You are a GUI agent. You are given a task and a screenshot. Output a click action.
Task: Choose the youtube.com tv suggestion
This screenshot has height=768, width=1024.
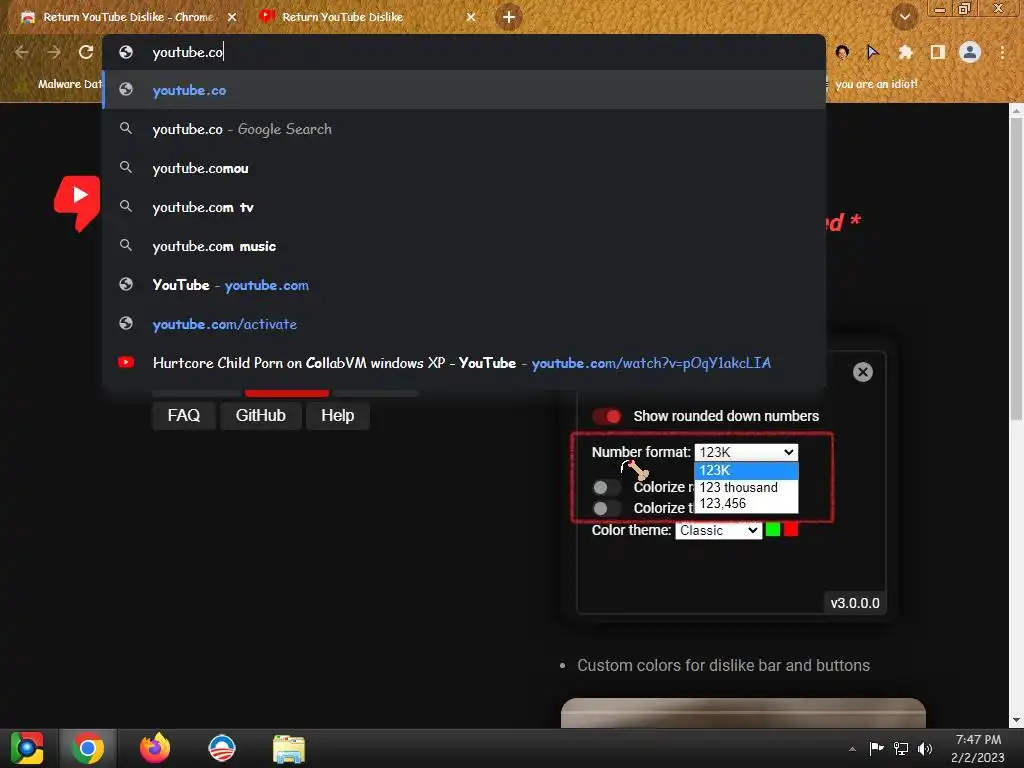pos(464,207)
